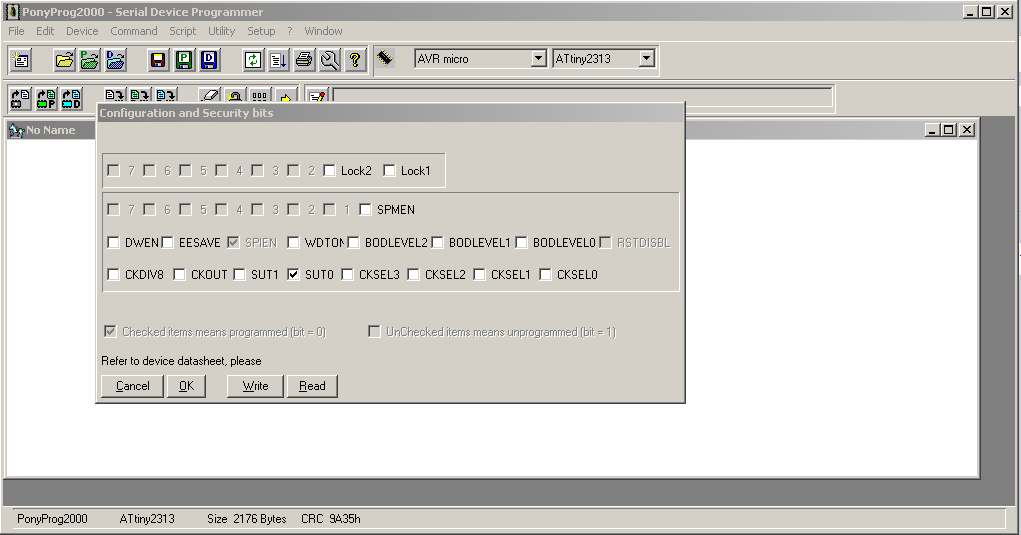The image size is (1021, 535).
Task: Click the chip icon beside the device family combo
Action: click(x=385, y=58)
